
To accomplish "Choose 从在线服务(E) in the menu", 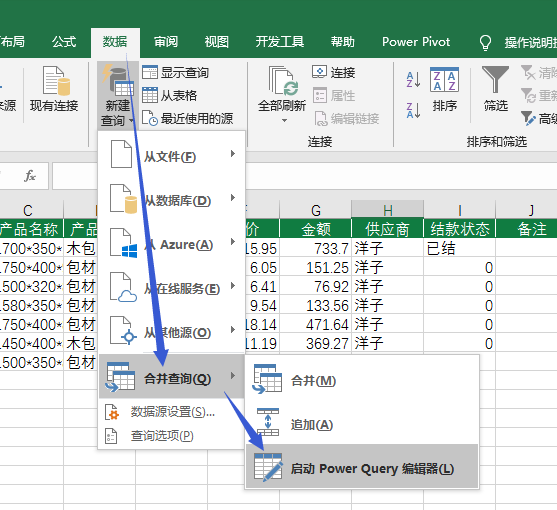I will (172, 286).
